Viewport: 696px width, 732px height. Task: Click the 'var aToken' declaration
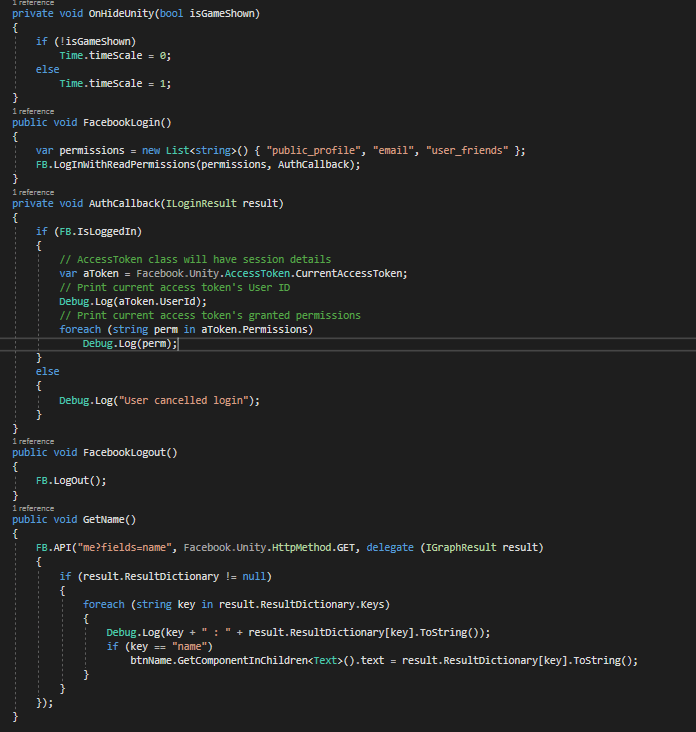pos(89,274)
